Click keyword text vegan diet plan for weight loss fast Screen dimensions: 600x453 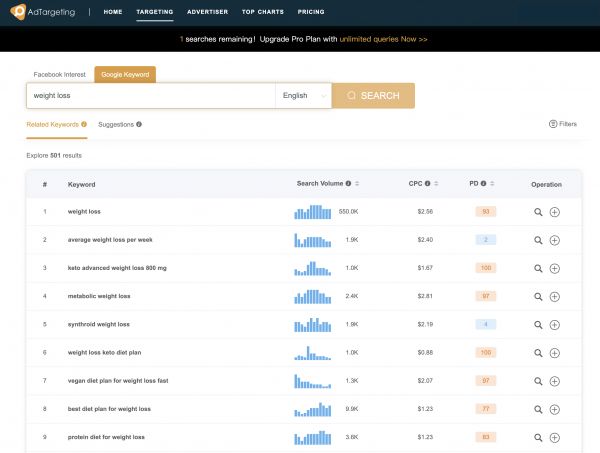[x=118, y=381]
